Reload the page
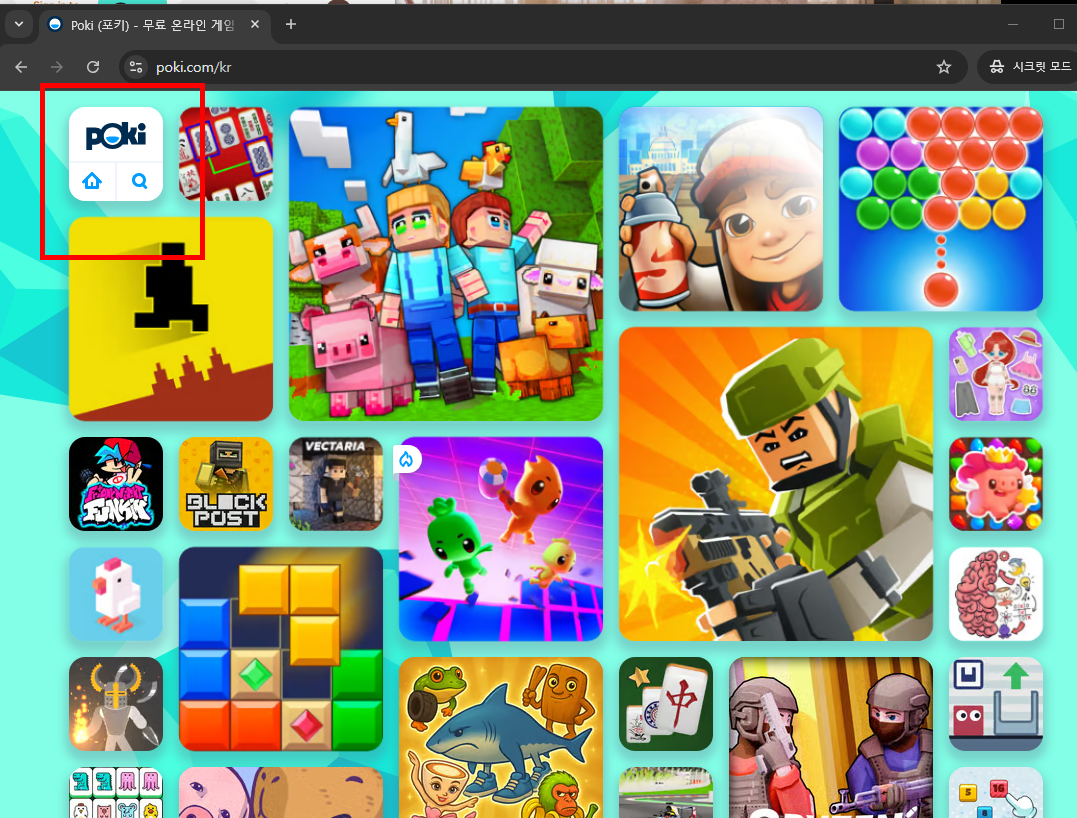Screen dimensions: 1077x818 tap(93, 67)
